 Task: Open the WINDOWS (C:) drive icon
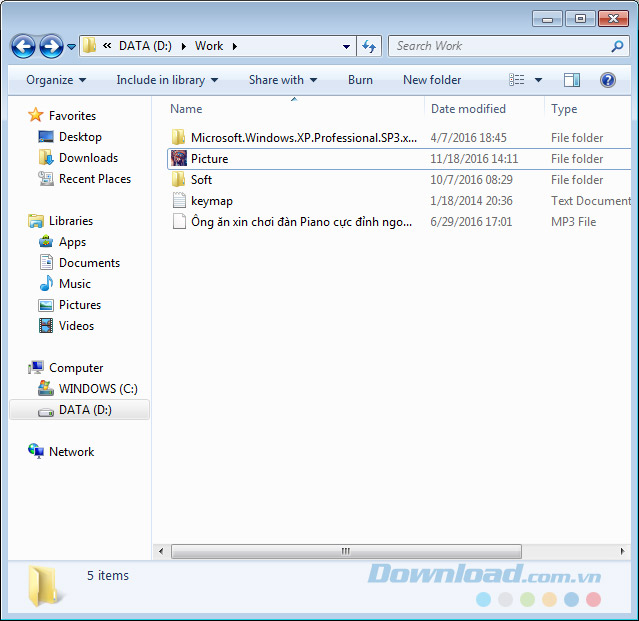pos(46,388)
